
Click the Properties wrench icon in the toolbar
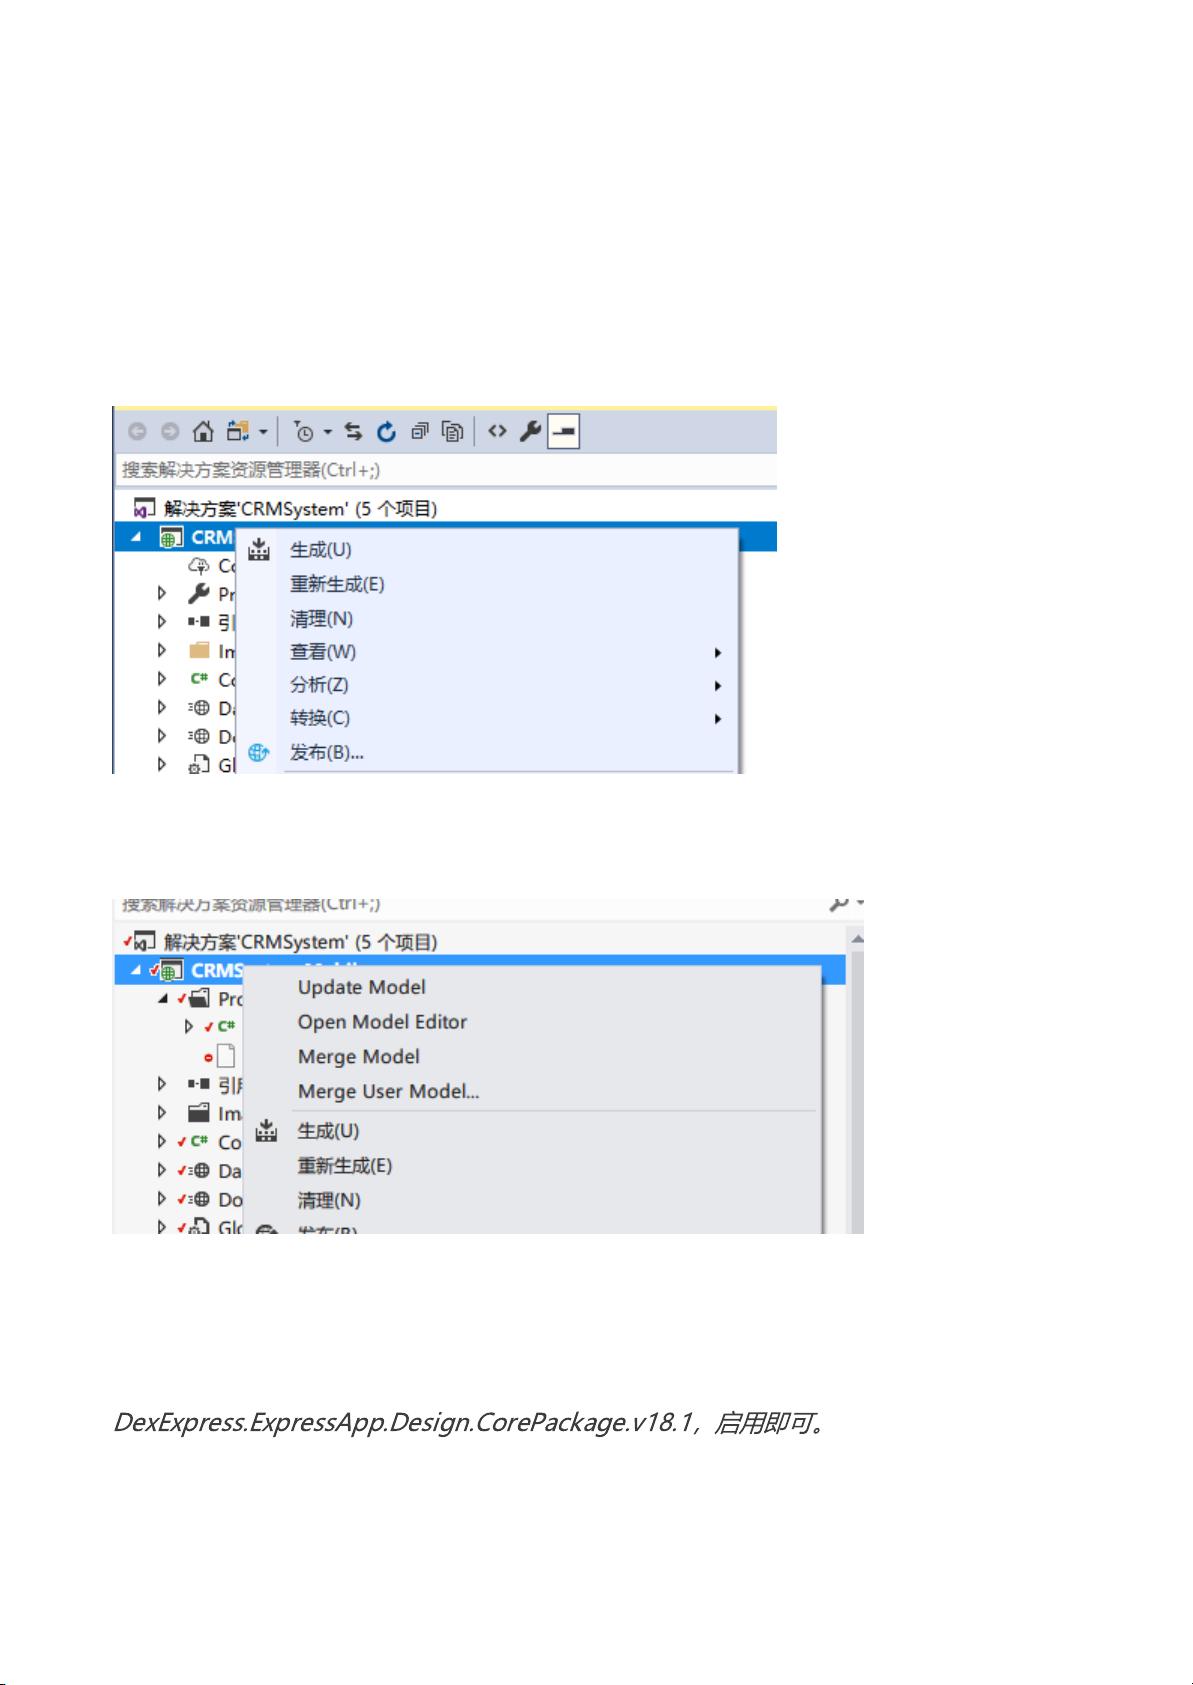pyautogui.click(x=530, y=432)
